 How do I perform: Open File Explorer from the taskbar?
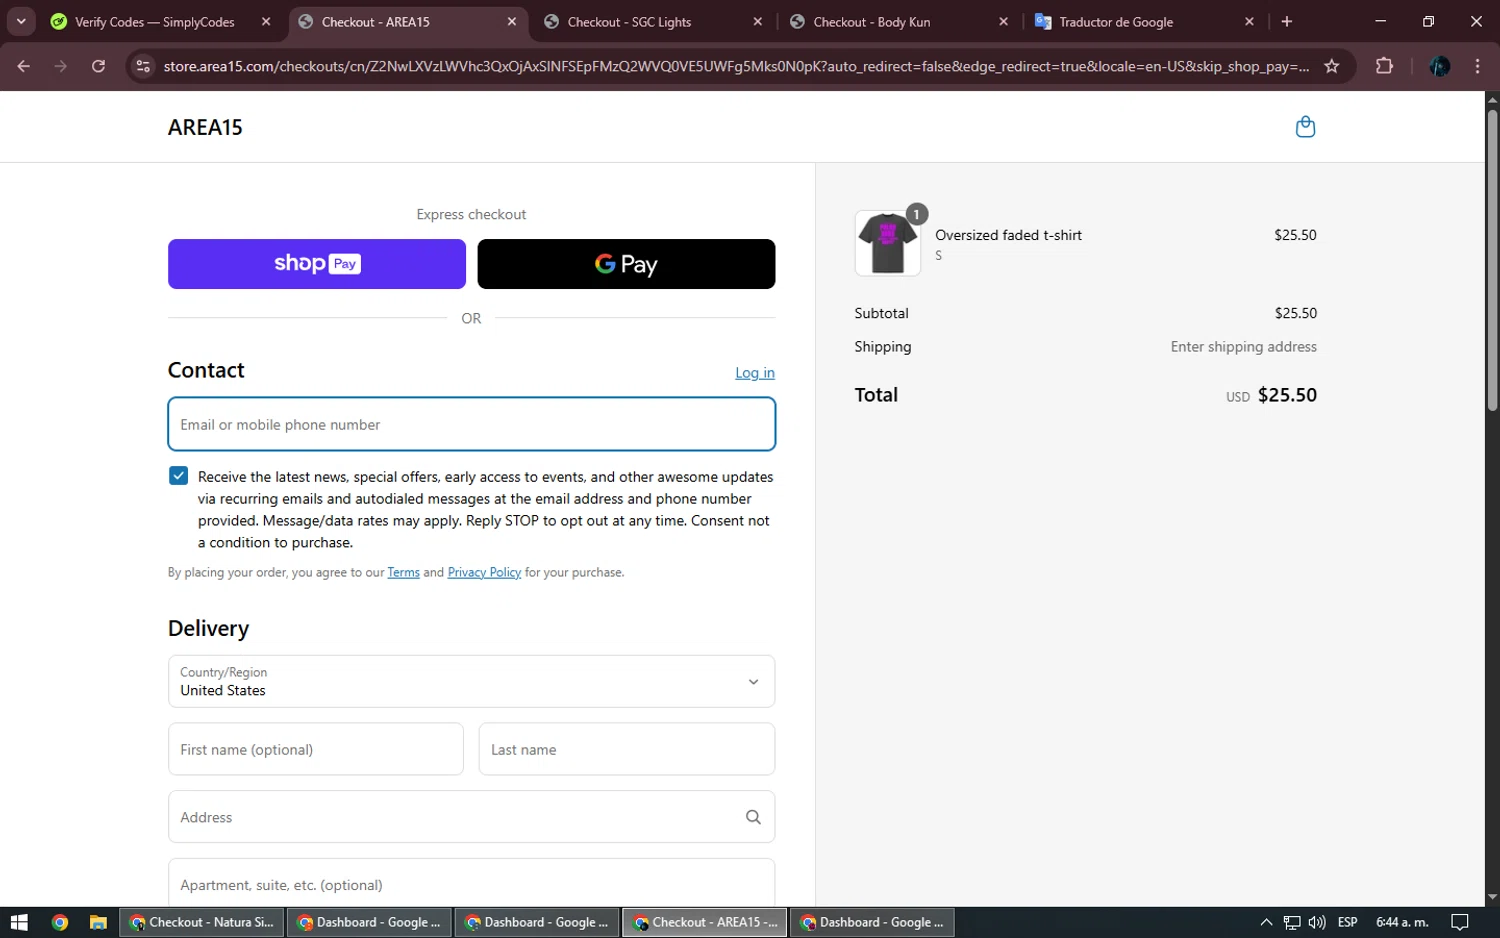pyautogui.click(x=98, y=922)
